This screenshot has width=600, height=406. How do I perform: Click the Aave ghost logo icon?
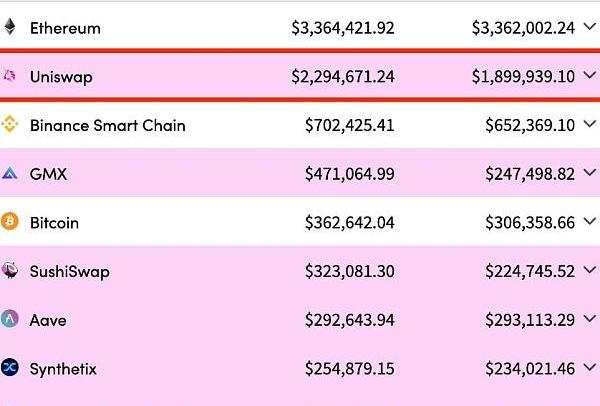[10, 320]
